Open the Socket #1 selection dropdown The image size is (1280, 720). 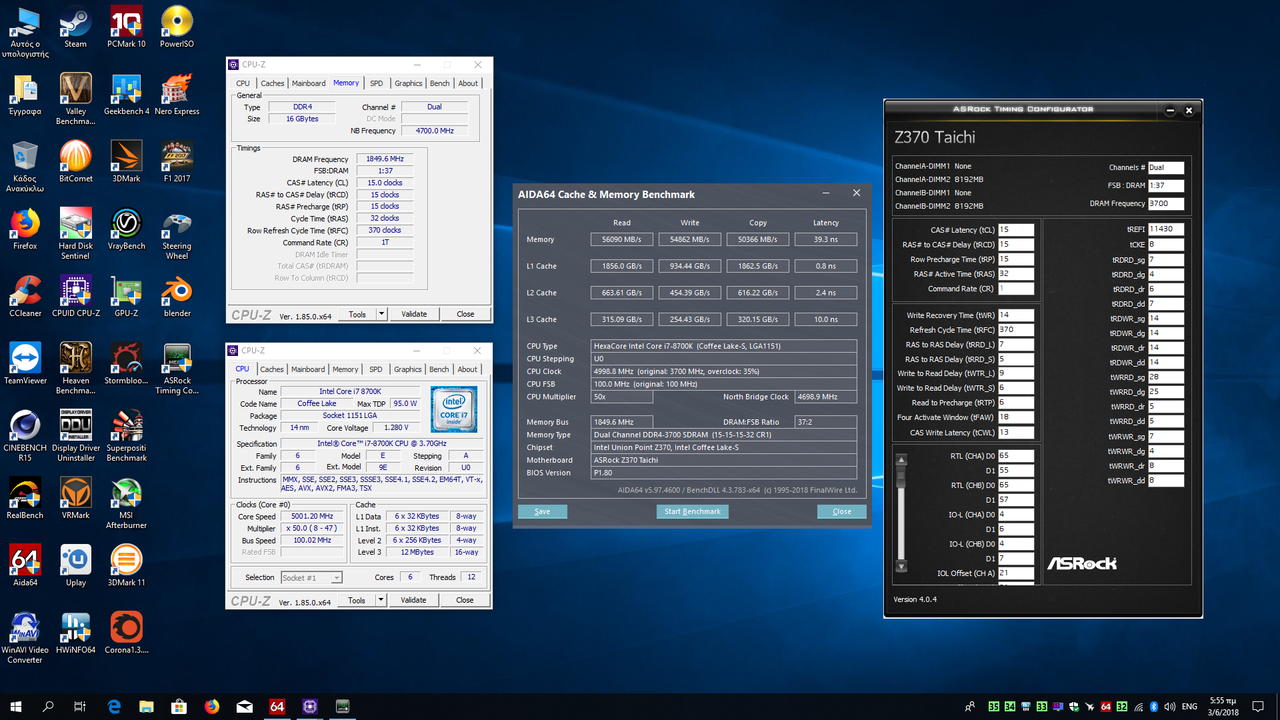point(309,577)
